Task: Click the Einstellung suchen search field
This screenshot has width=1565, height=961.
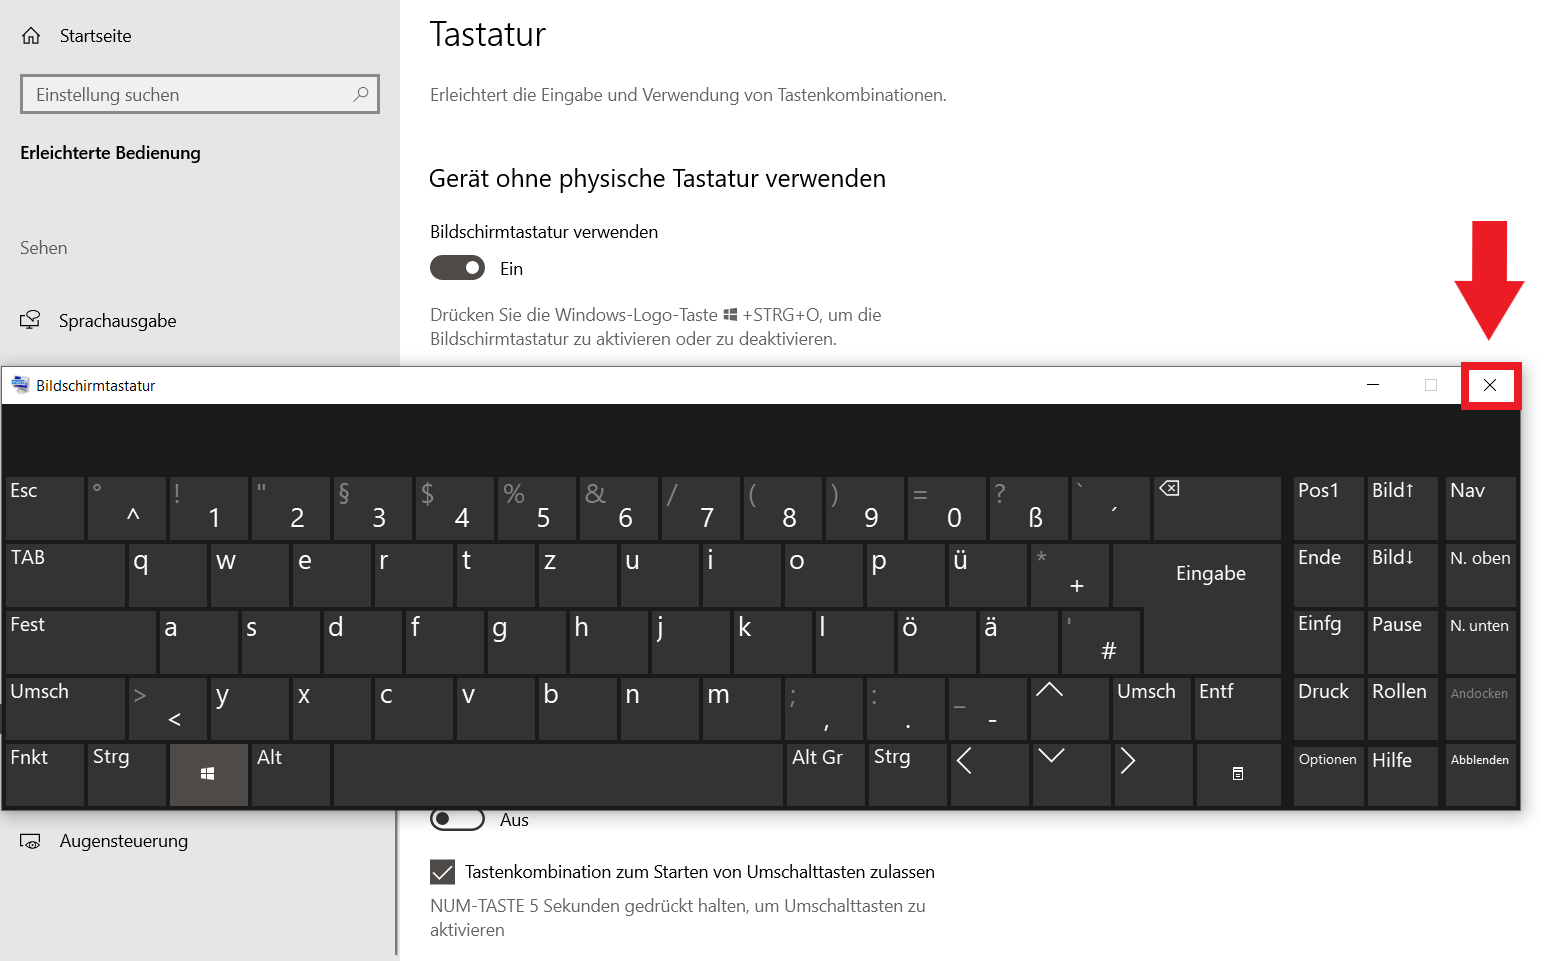Action: tap(200, 94)
